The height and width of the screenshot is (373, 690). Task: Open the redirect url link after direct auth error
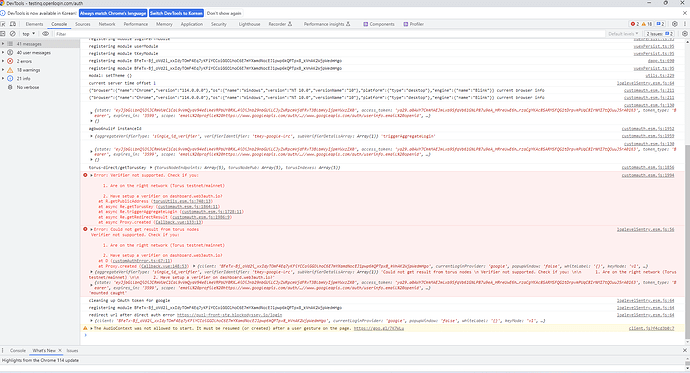[229, 315]
